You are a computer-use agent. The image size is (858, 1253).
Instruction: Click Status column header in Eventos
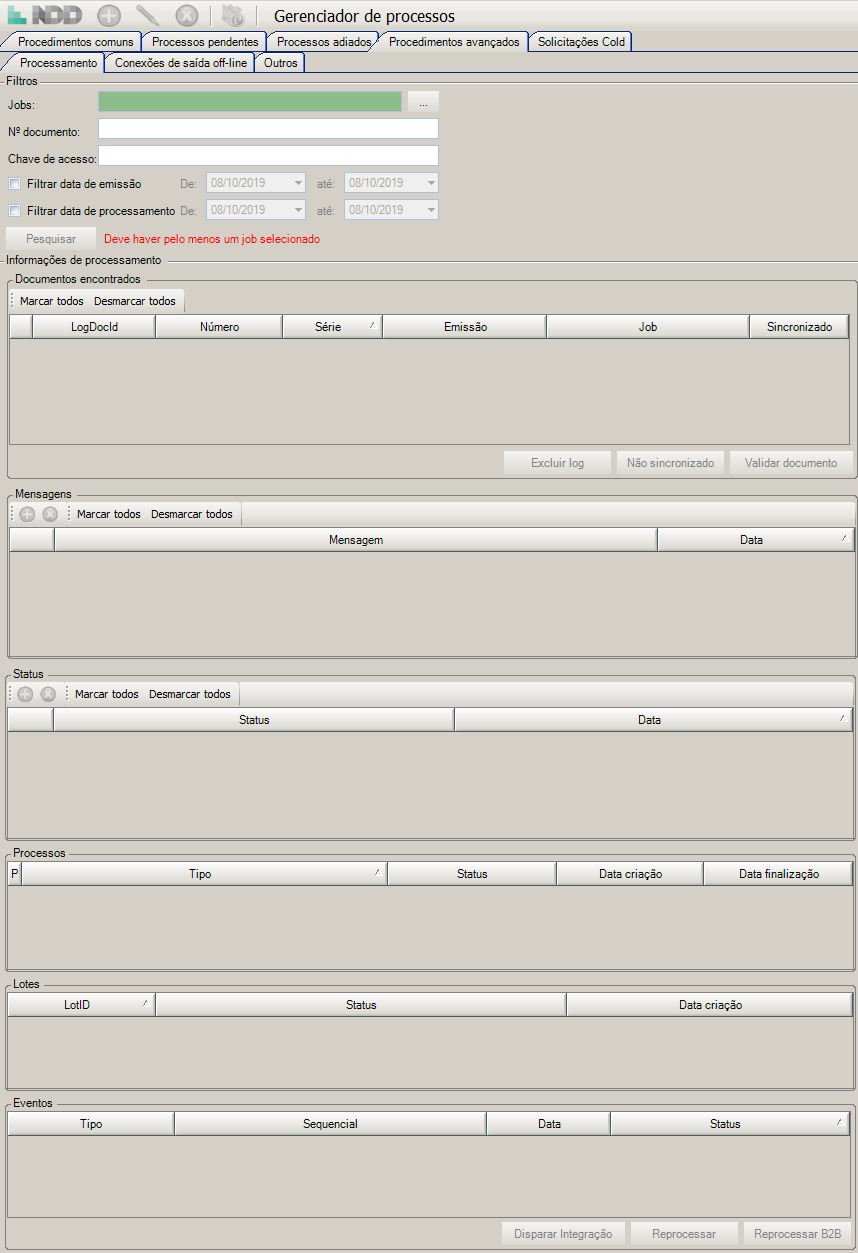point(730,1124)
